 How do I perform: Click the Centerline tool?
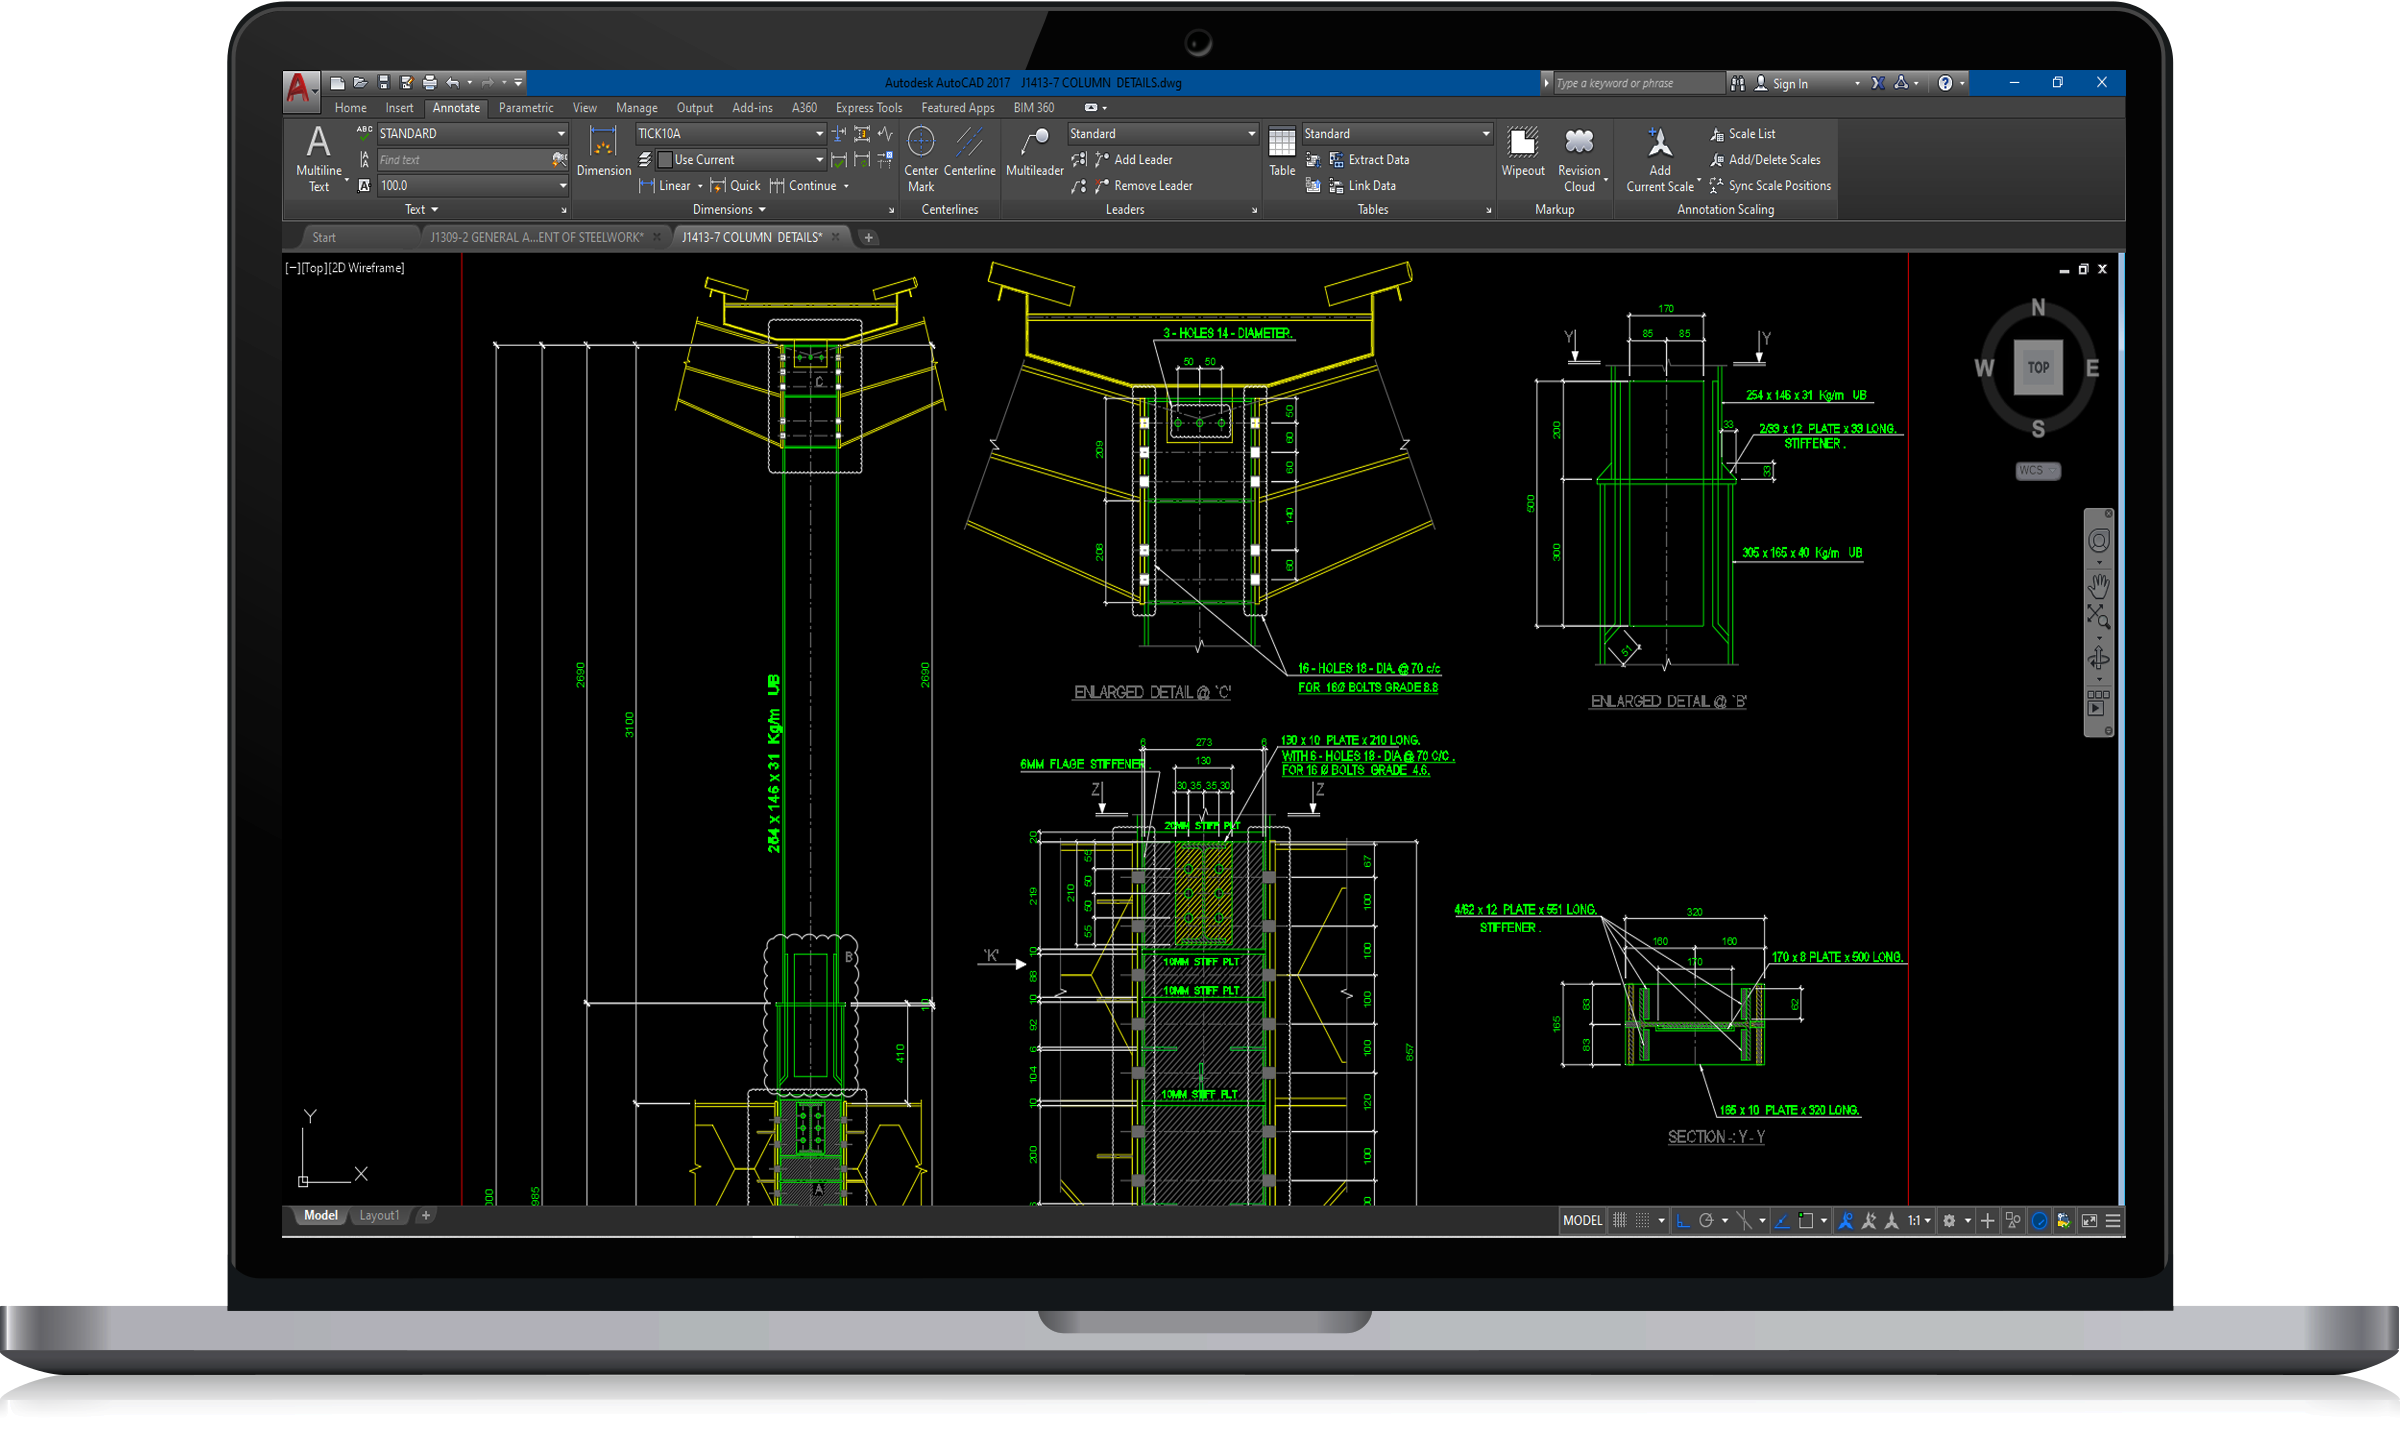coord(969,152)
